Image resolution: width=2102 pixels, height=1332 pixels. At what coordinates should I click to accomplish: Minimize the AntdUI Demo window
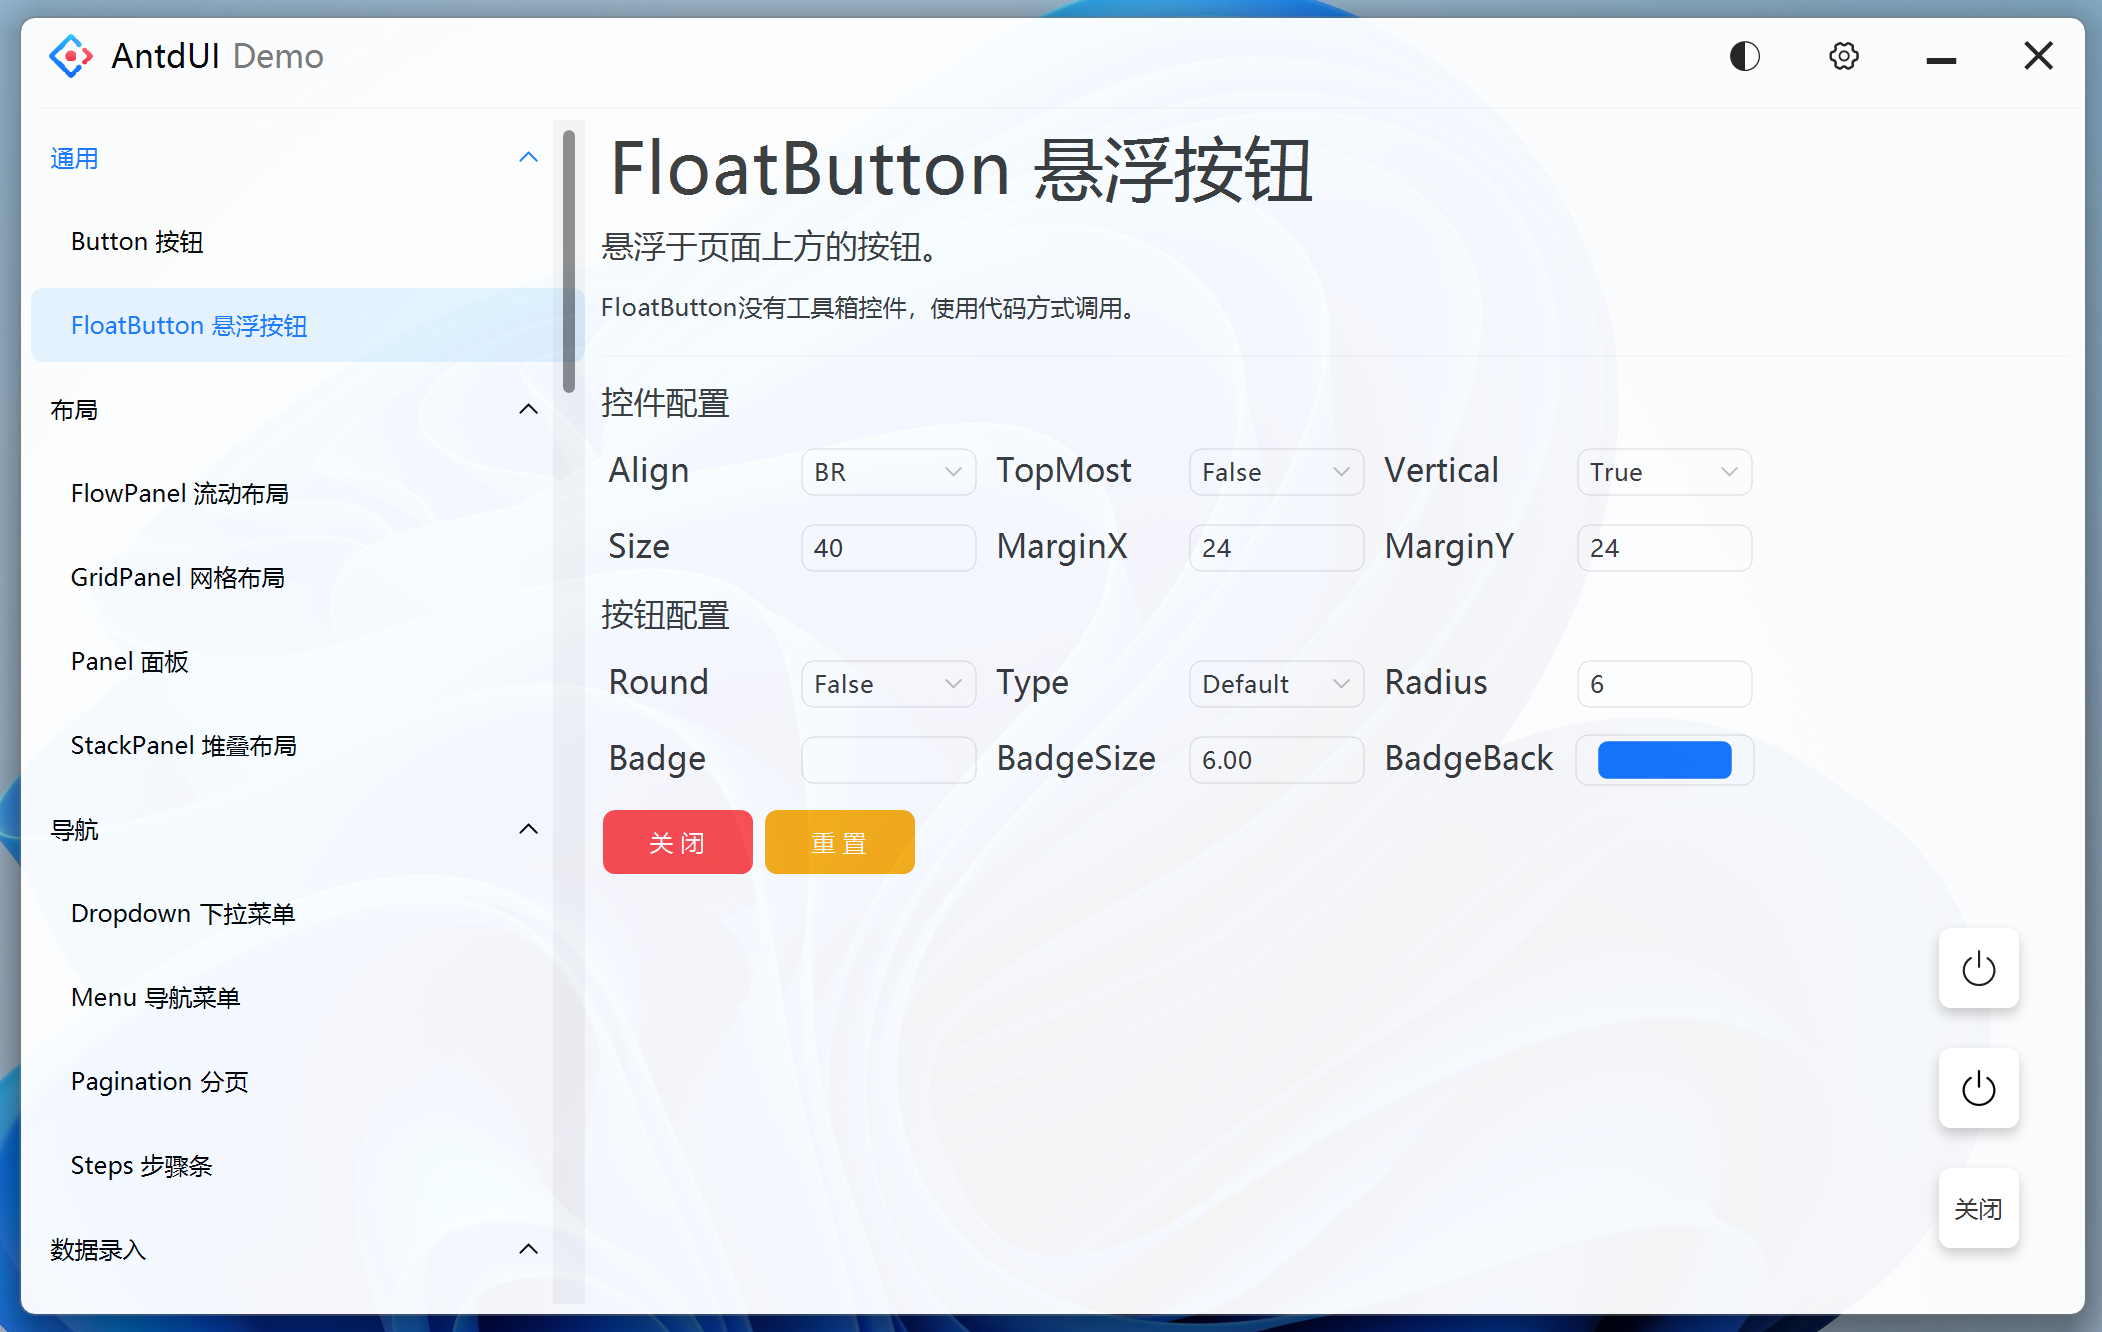pyautogui.click(x=1940, y=58)
